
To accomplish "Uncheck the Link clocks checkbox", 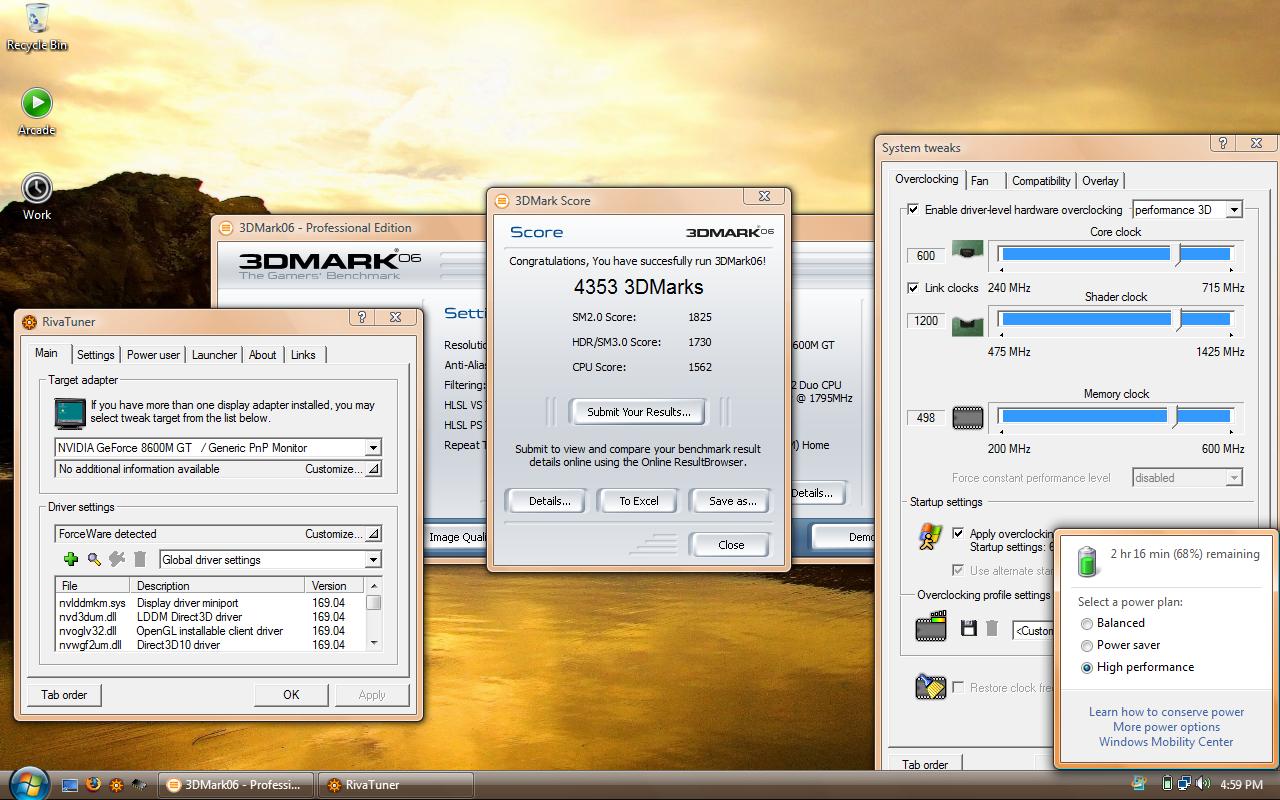I will [x=913, y=288].
